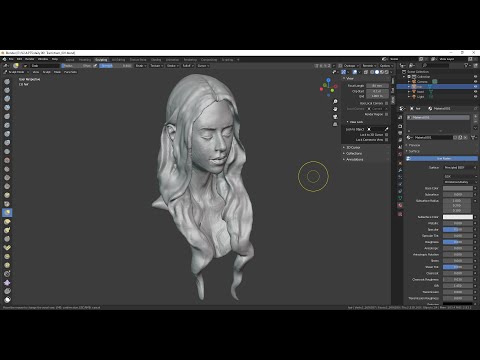Screen dimensions: 480x360
Task: Open the Surface Principled BSDF shader selector
Action: (x=459, y=167)
